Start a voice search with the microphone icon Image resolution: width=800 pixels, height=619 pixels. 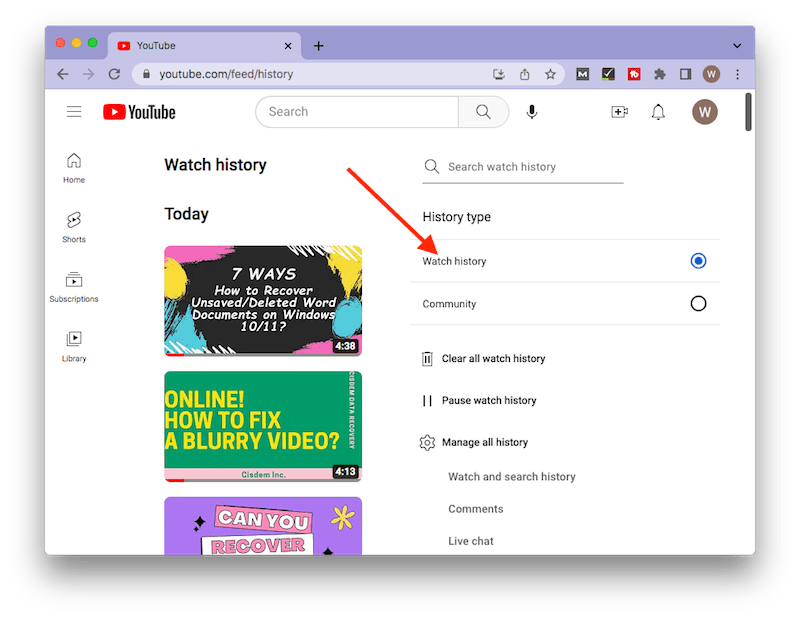coord(531,111)
